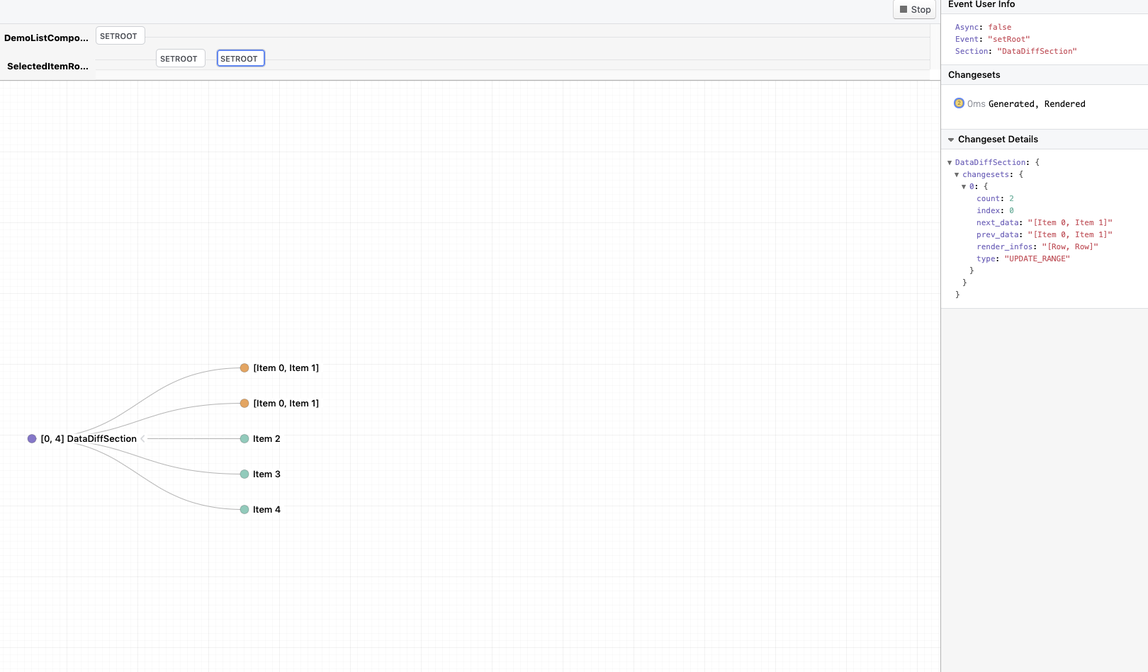Select the 'Generated, Rendered' changeset row
Screen dimensions: 1148x672
pyautogui.click(x=1036, y=104)
